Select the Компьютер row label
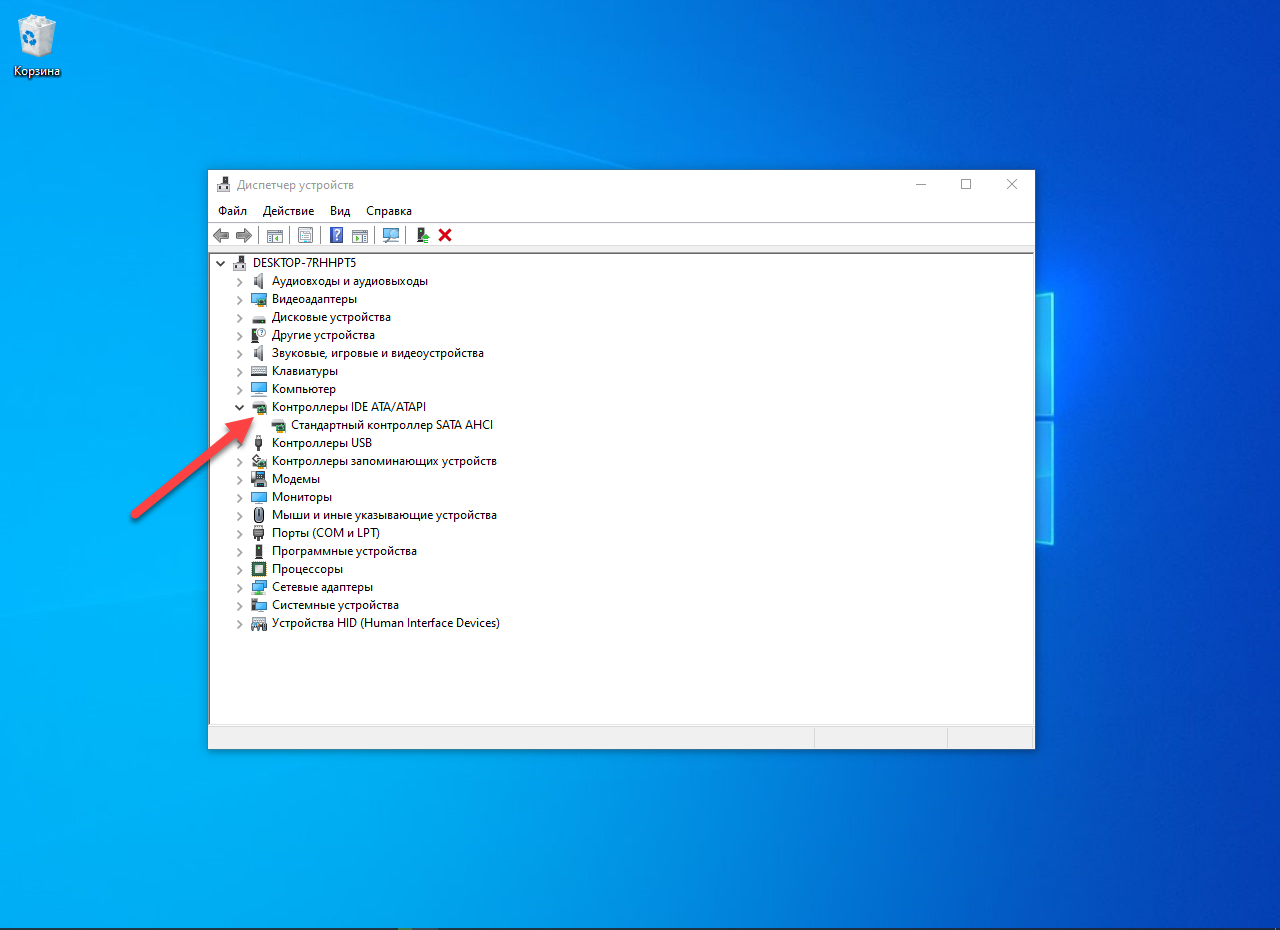 pyautogui.click(x=304, y=389)
